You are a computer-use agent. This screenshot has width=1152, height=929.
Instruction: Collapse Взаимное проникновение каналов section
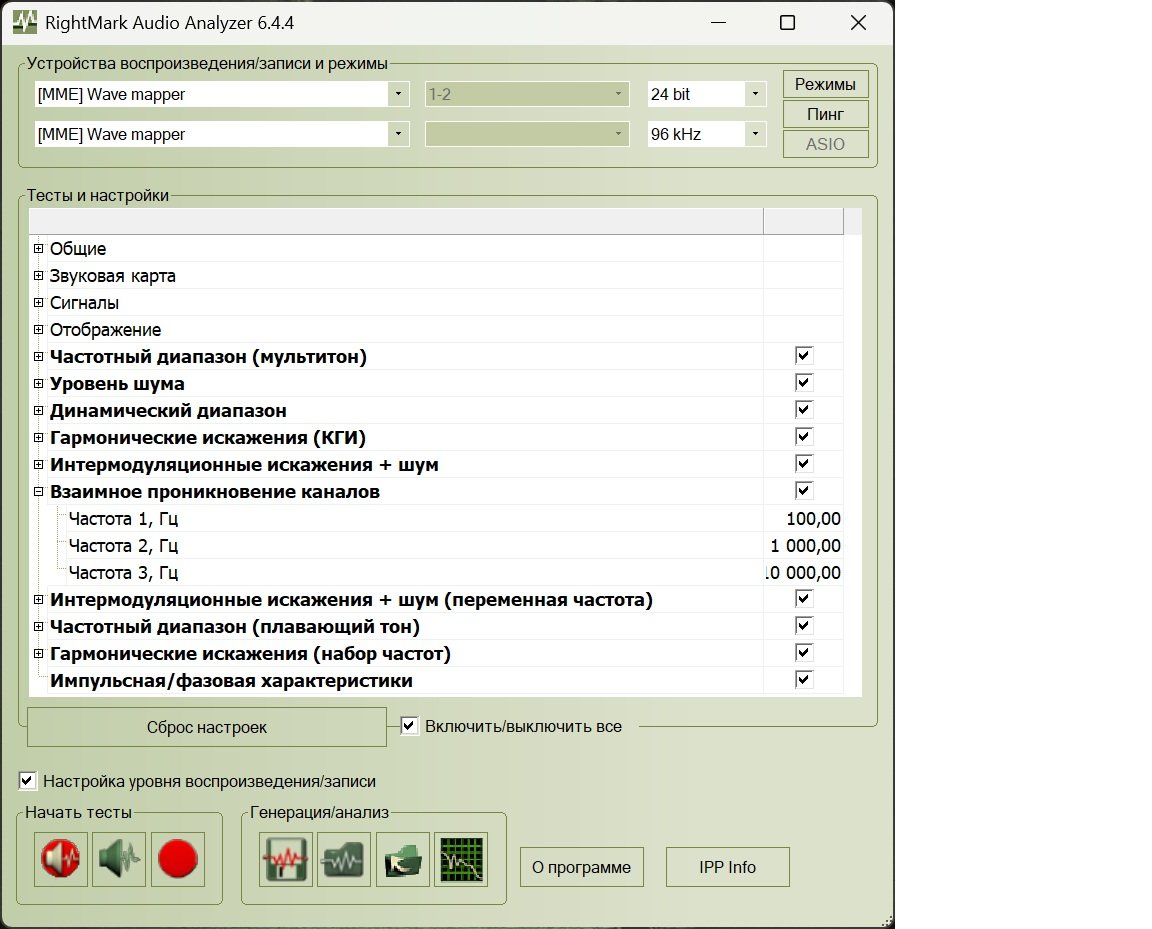click(39, 492)
